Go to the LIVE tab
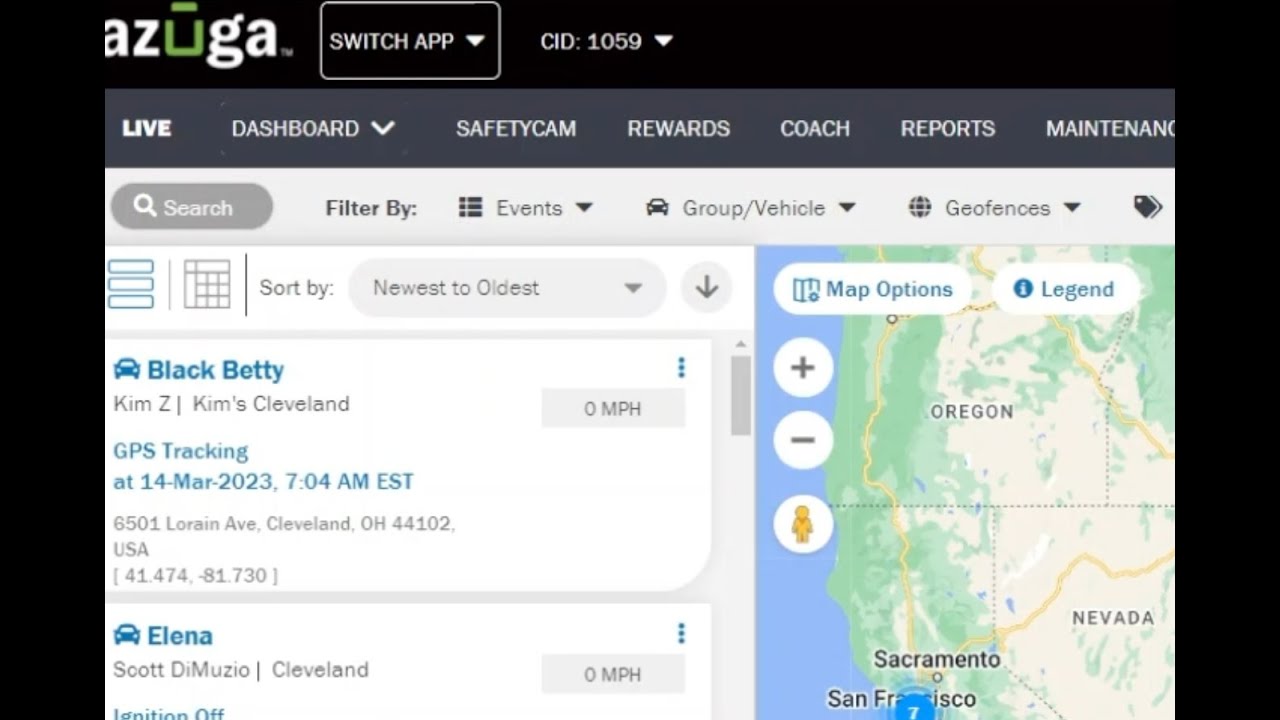Viewport: 1280px width, 720px height. tap(147, 128)
